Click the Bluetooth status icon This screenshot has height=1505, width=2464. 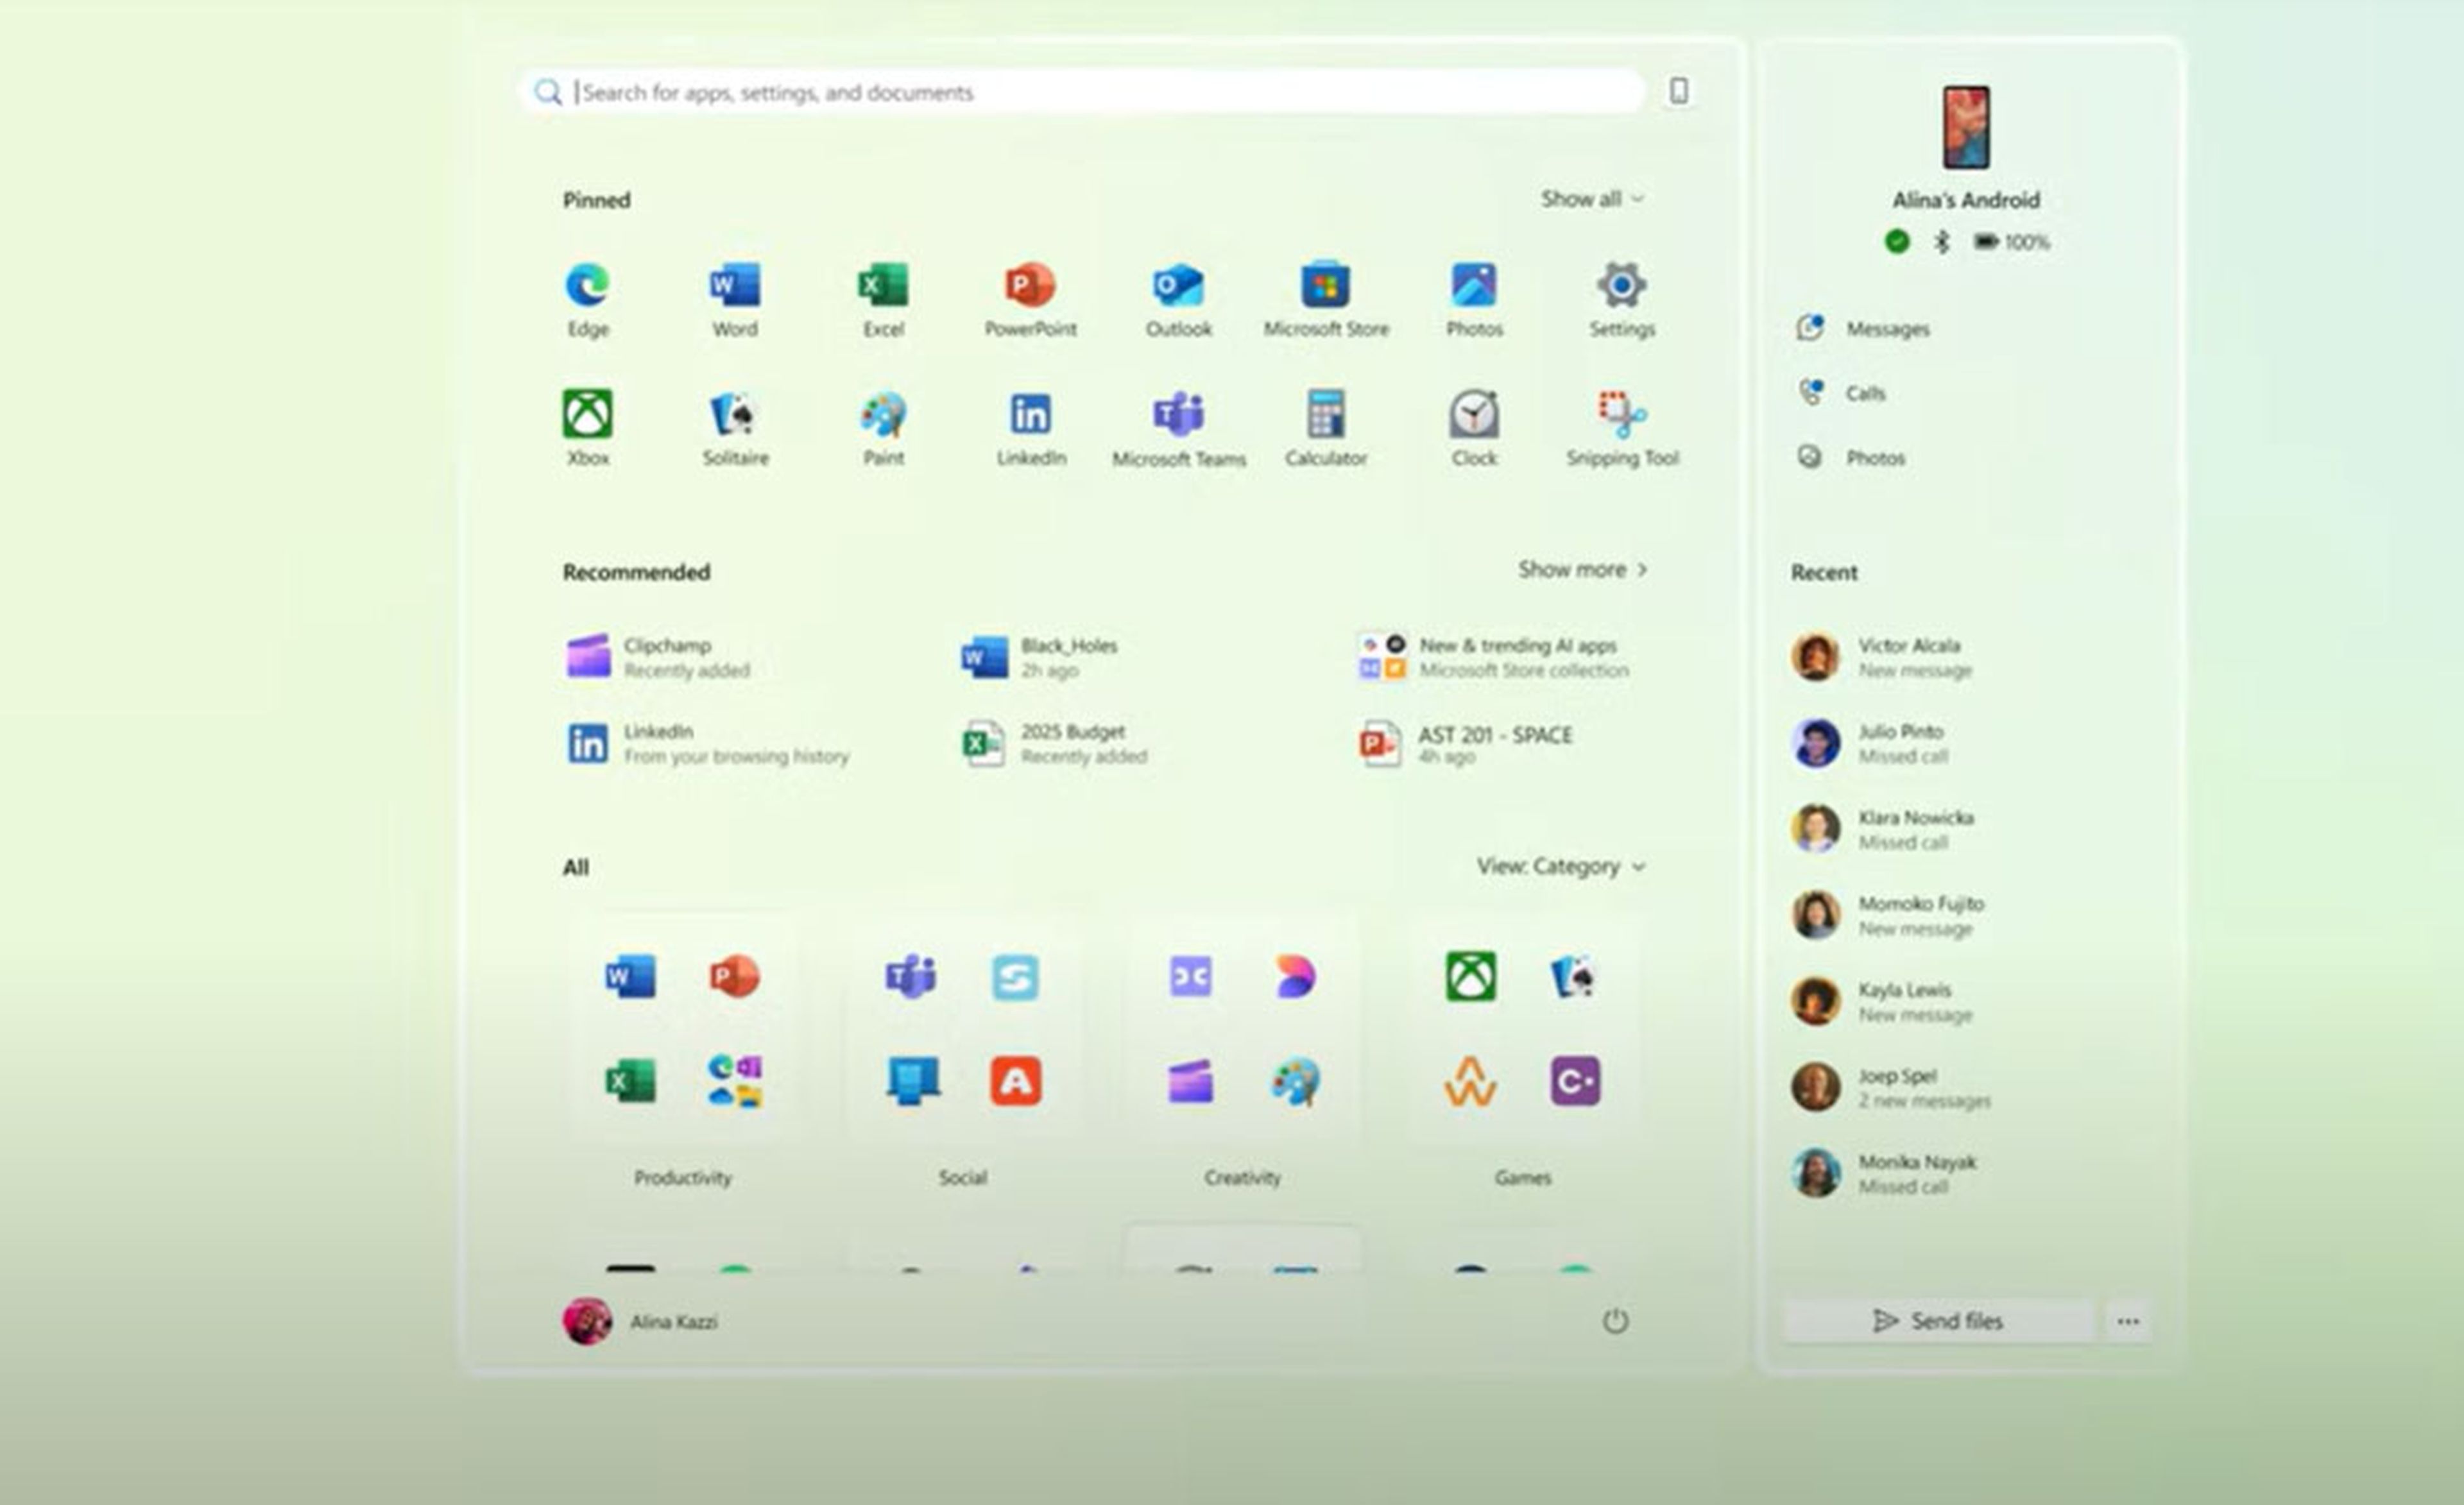pyautogui.click(x=1941, y=241)
